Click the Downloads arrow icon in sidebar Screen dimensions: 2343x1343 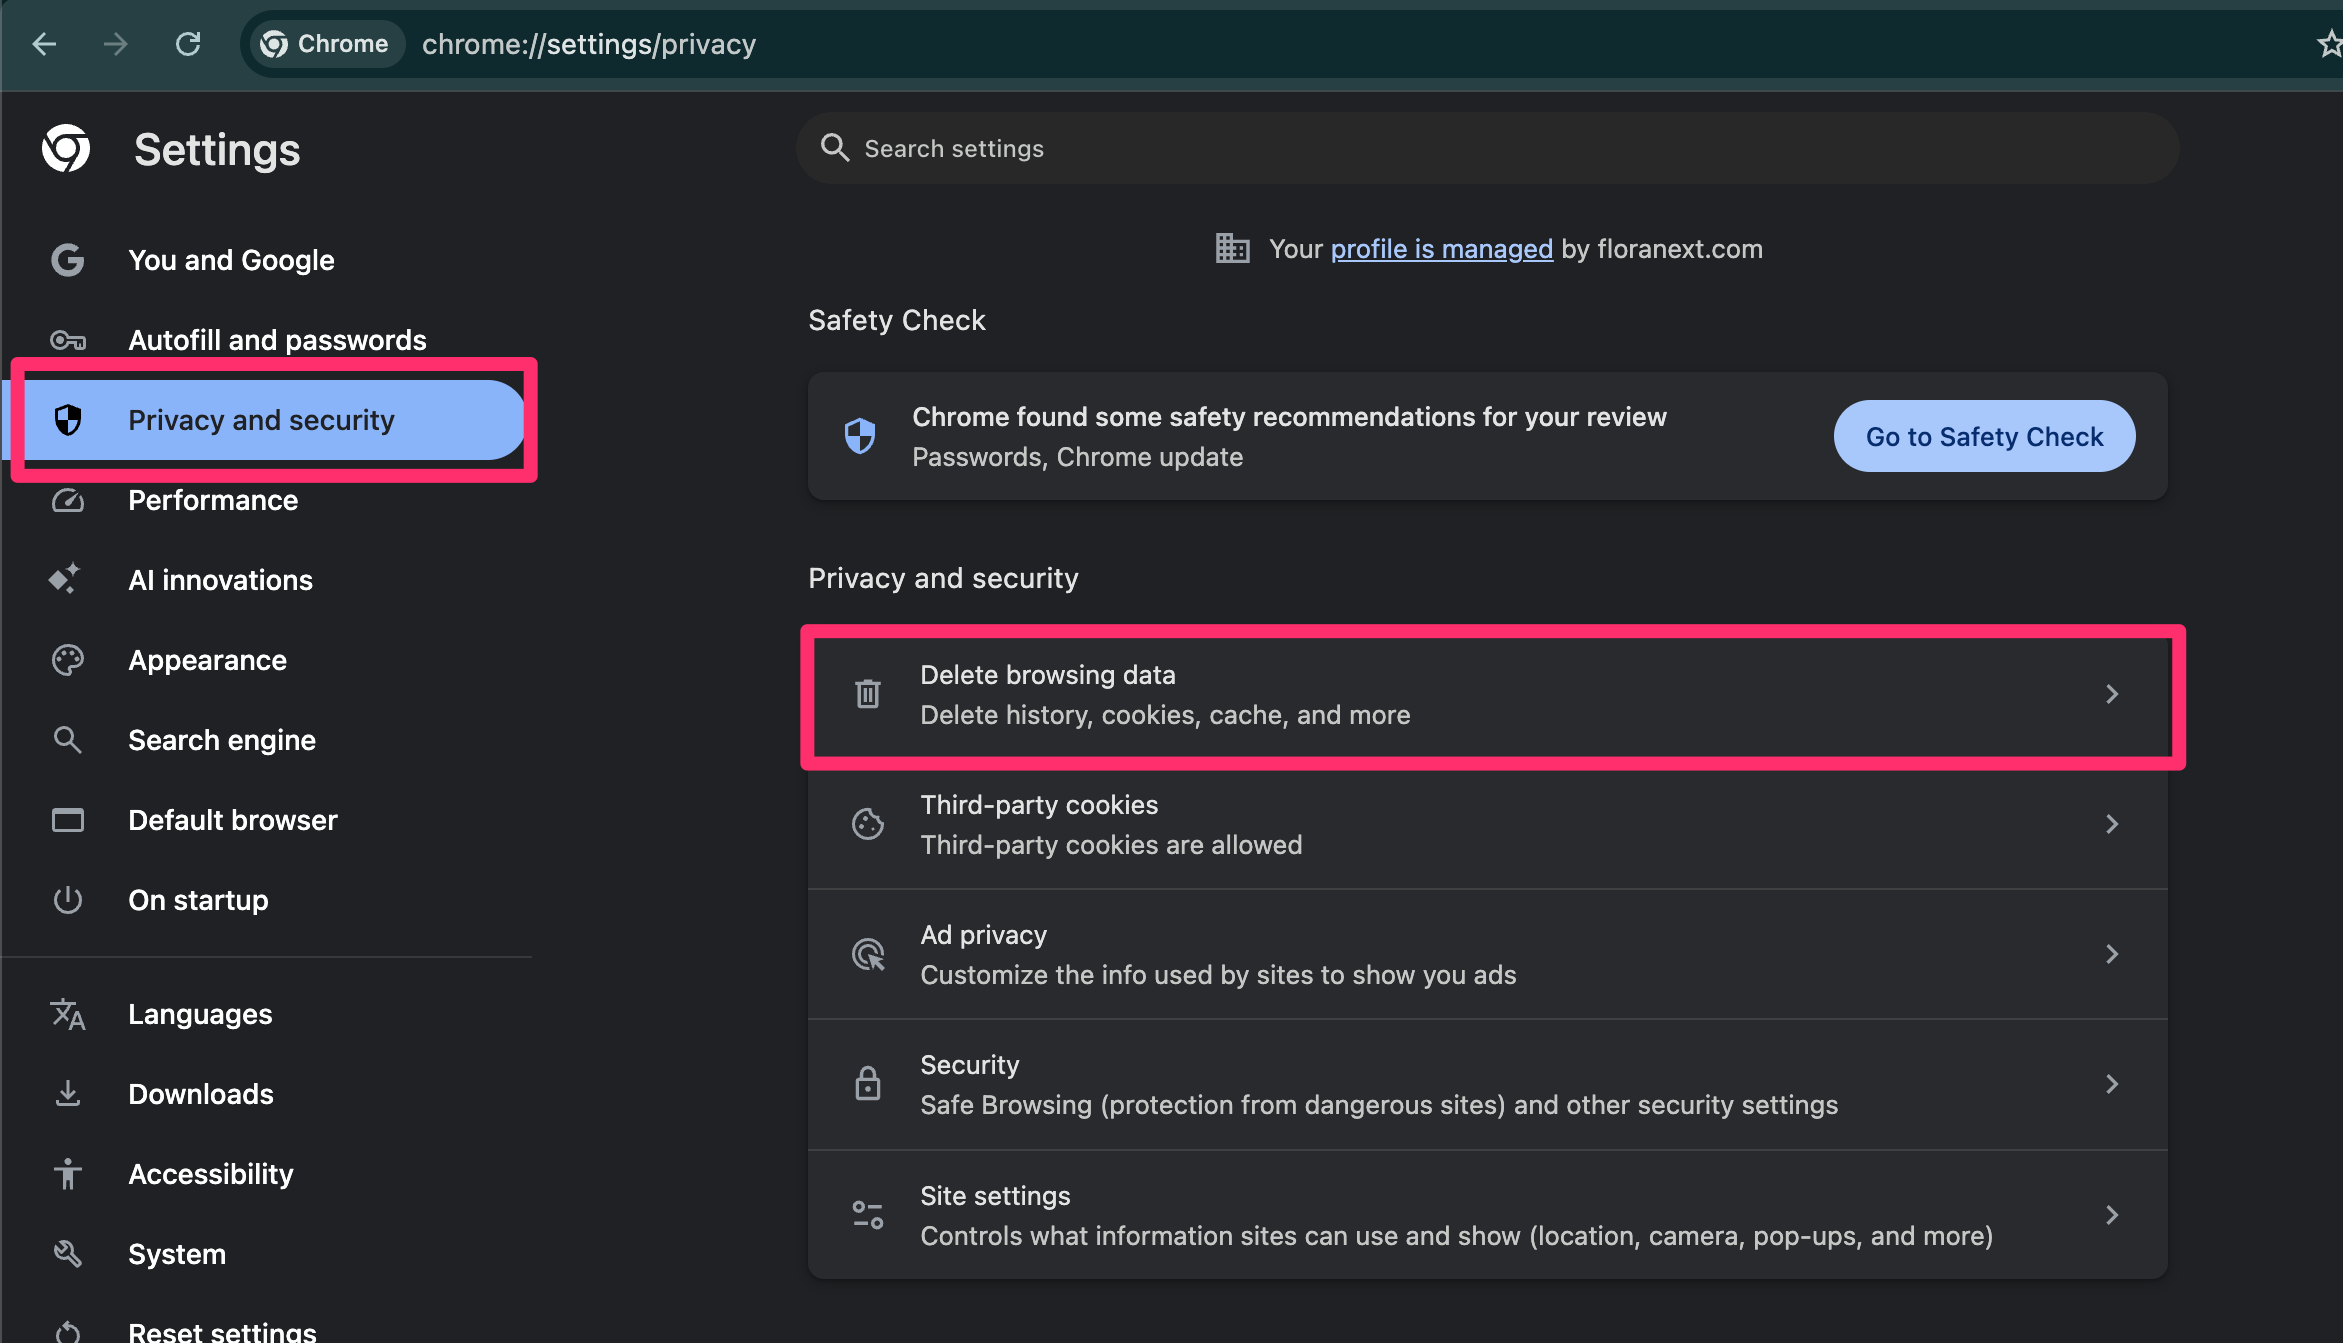tap(68, 1093)
